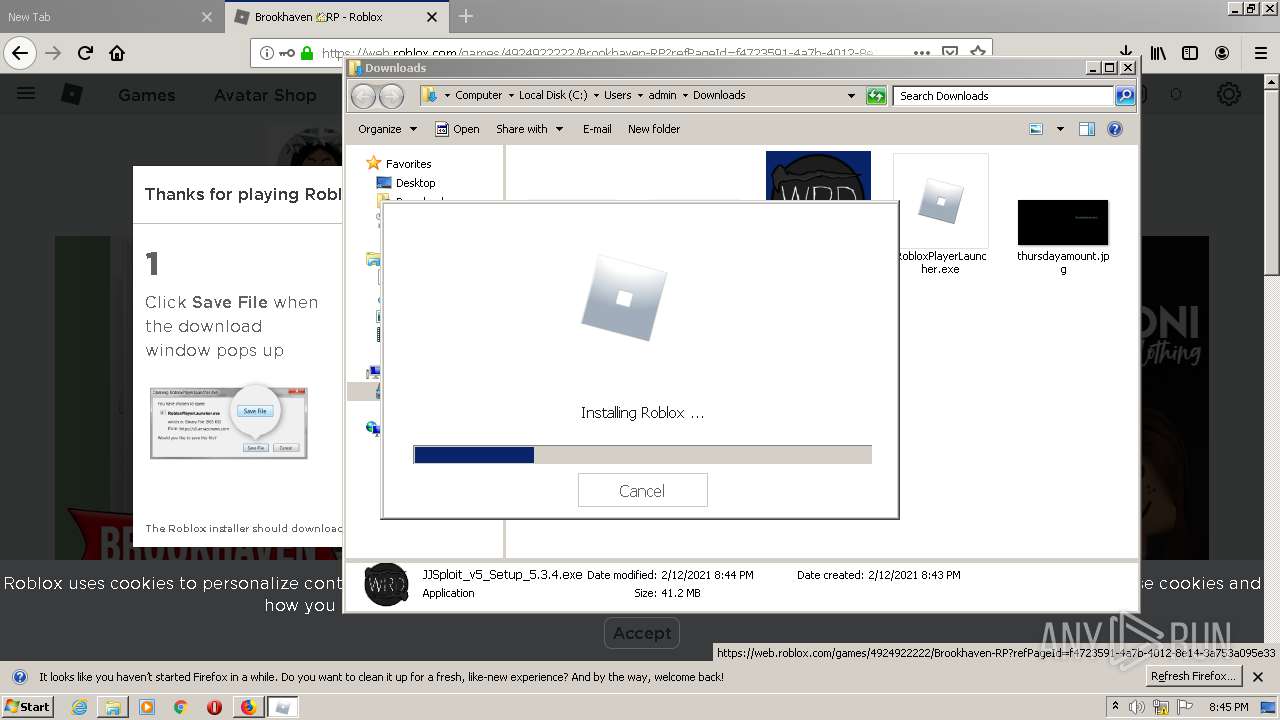Open Roblox hamburger navigation menu

26,94
